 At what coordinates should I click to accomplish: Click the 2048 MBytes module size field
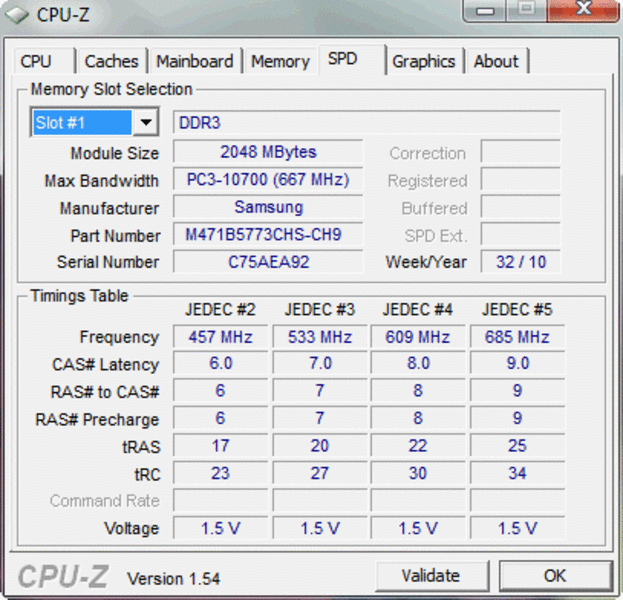click(268, 152)
